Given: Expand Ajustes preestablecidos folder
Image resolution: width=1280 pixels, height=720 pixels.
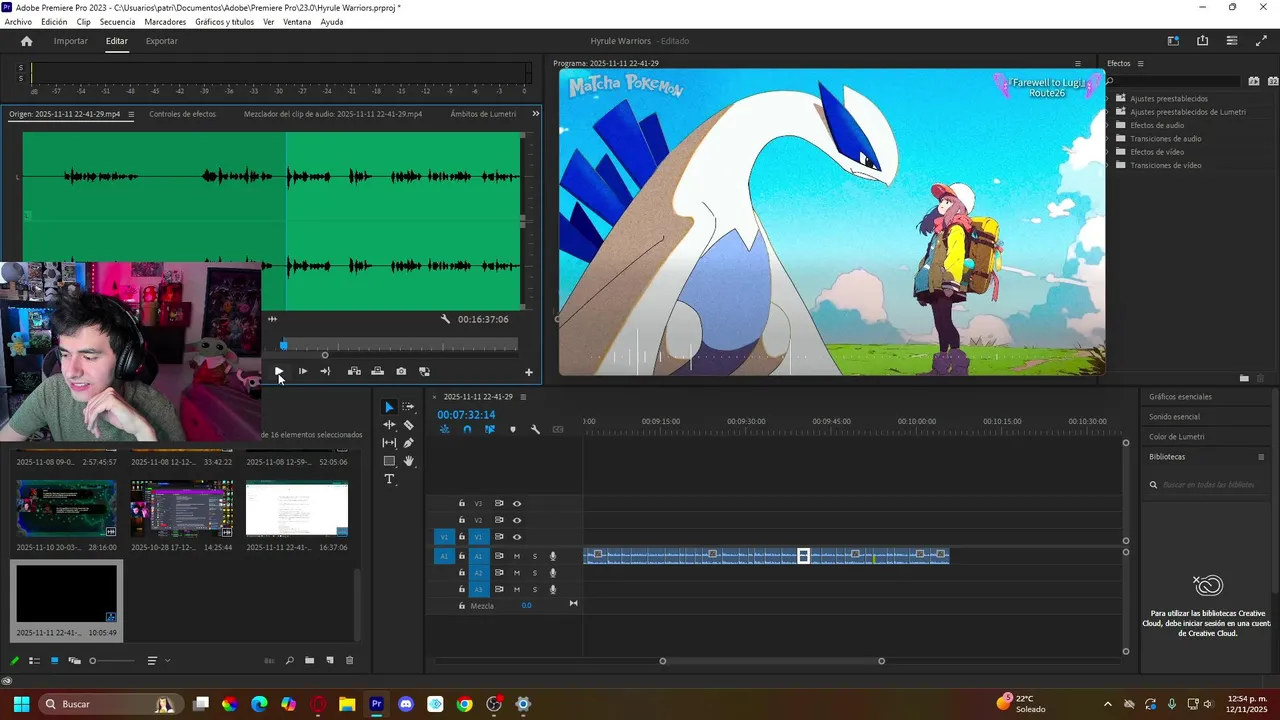Looking at the screenshot, I should click(1108, 99).
